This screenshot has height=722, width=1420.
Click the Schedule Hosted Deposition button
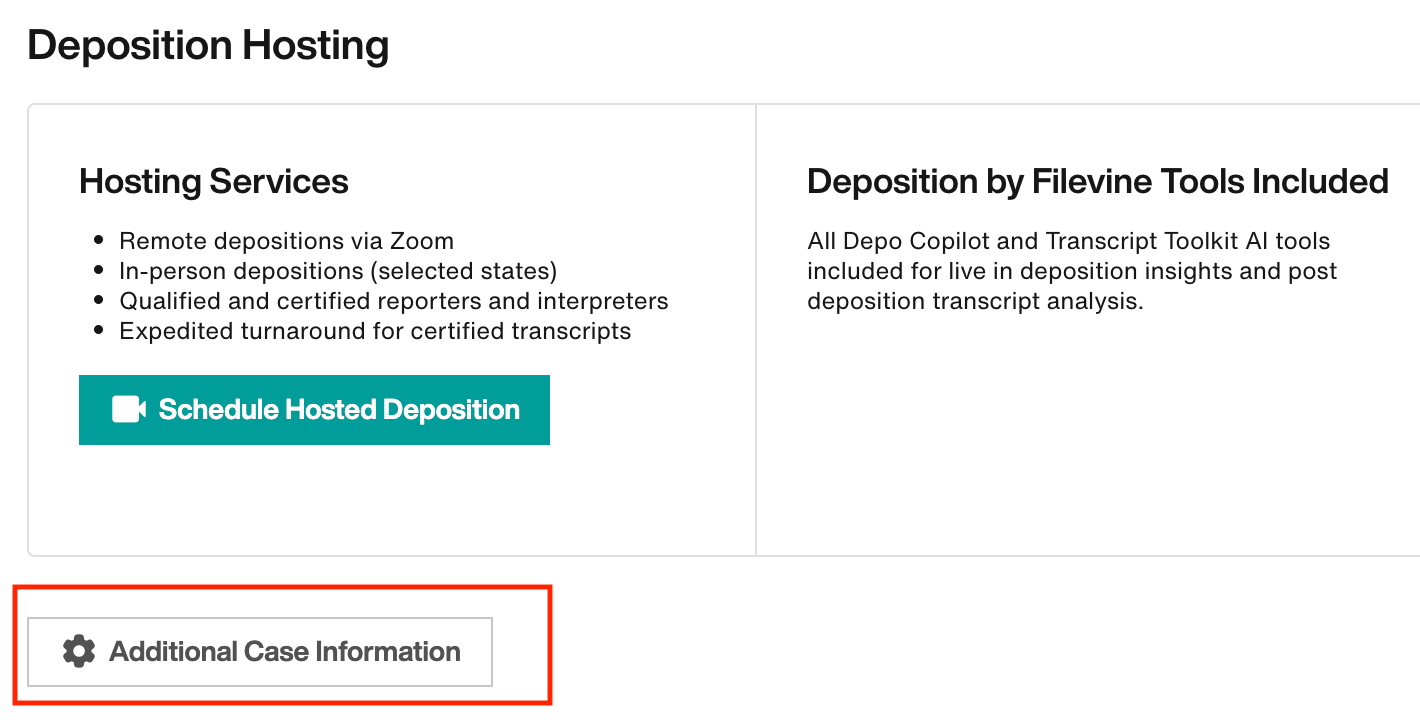[314, 410]
